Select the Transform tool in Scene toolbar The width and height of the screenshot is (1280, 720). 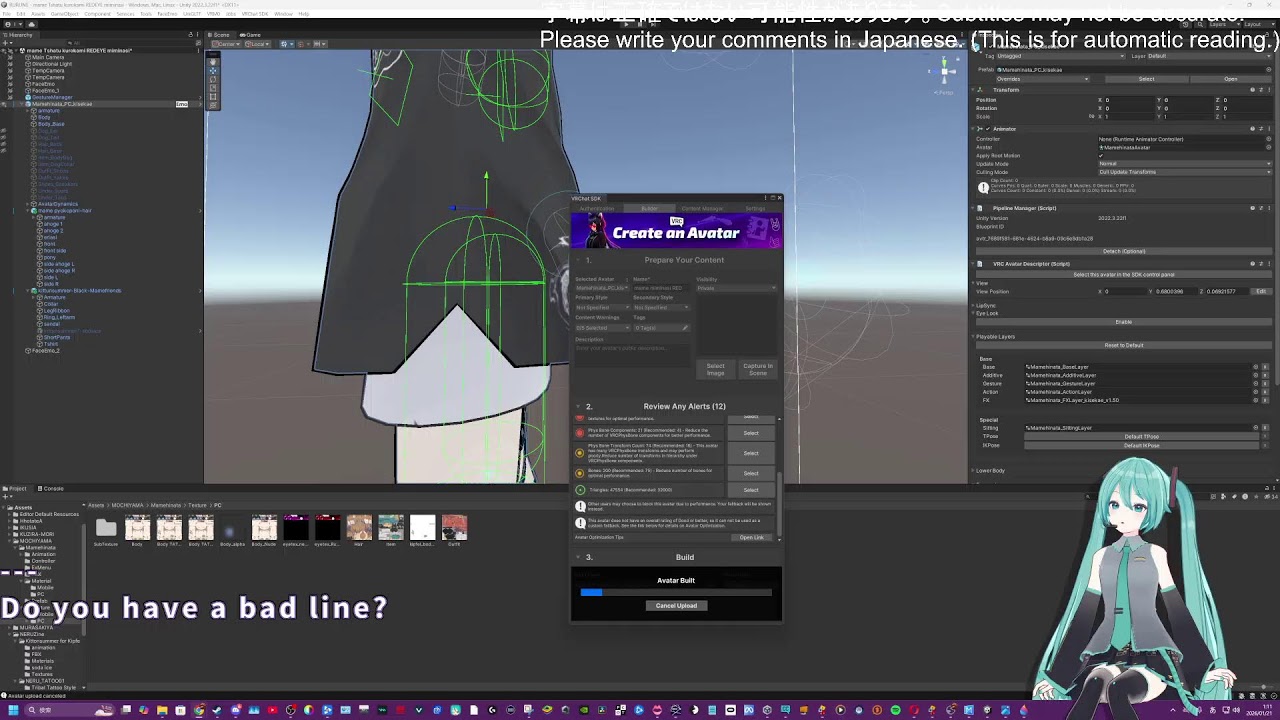[x=212, y=104]
